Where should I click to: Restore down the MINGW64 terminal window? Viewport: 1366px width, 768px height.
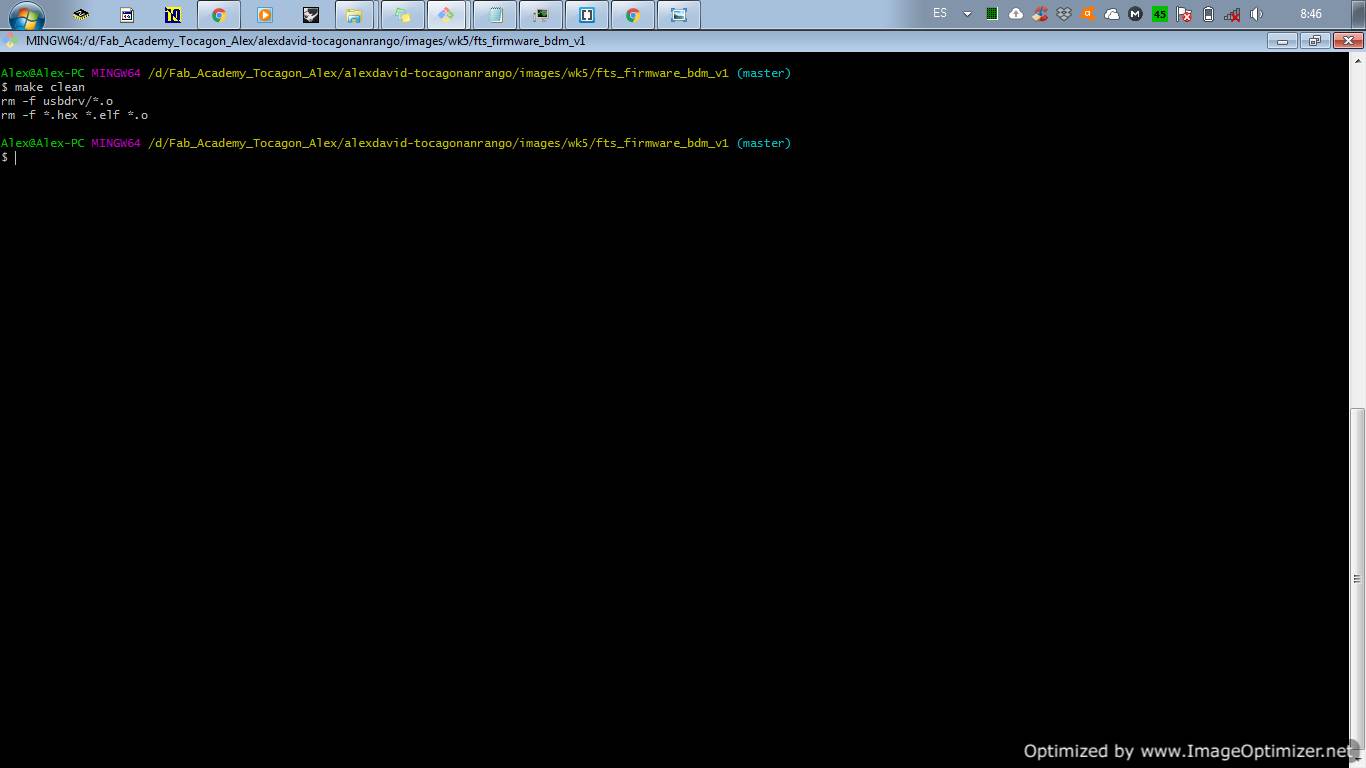1314,41
